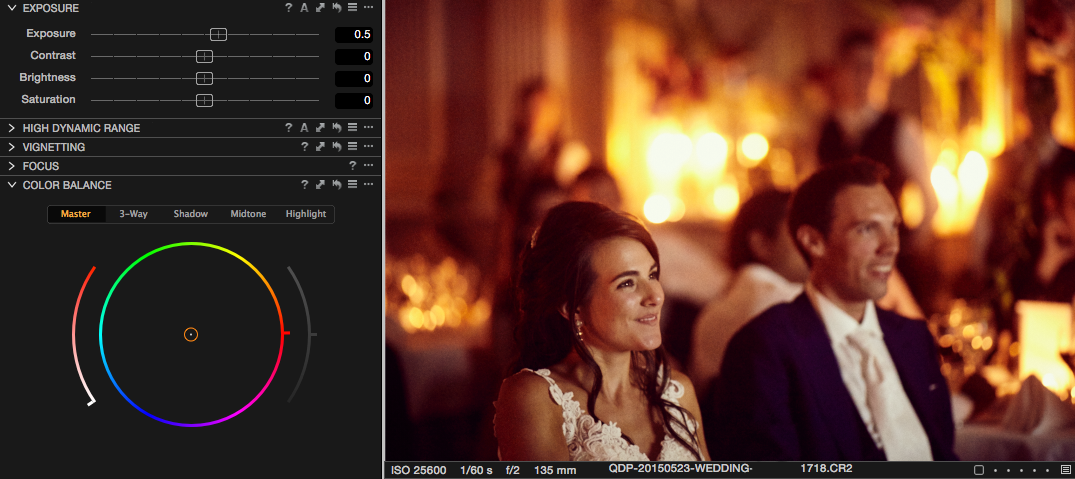Open Vignetting presets list icon
The width and height of the screenshot is (1075, 479).
click(x=352, y=147)
